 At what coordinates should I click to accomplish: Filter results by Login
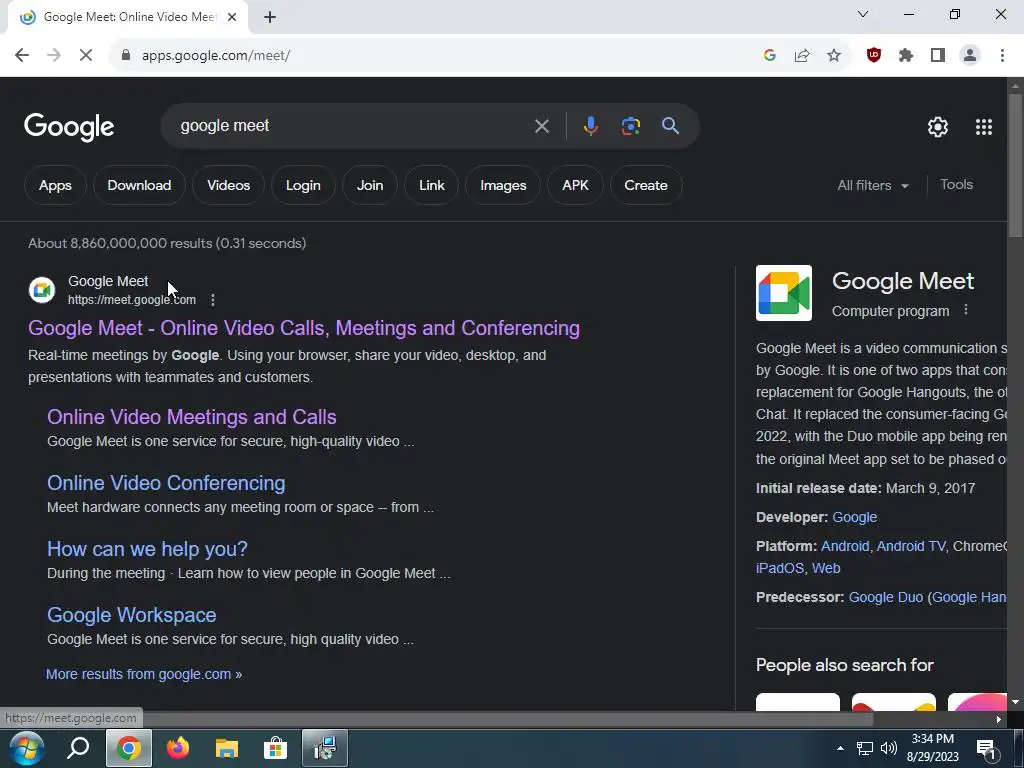(x=303, y=185)
